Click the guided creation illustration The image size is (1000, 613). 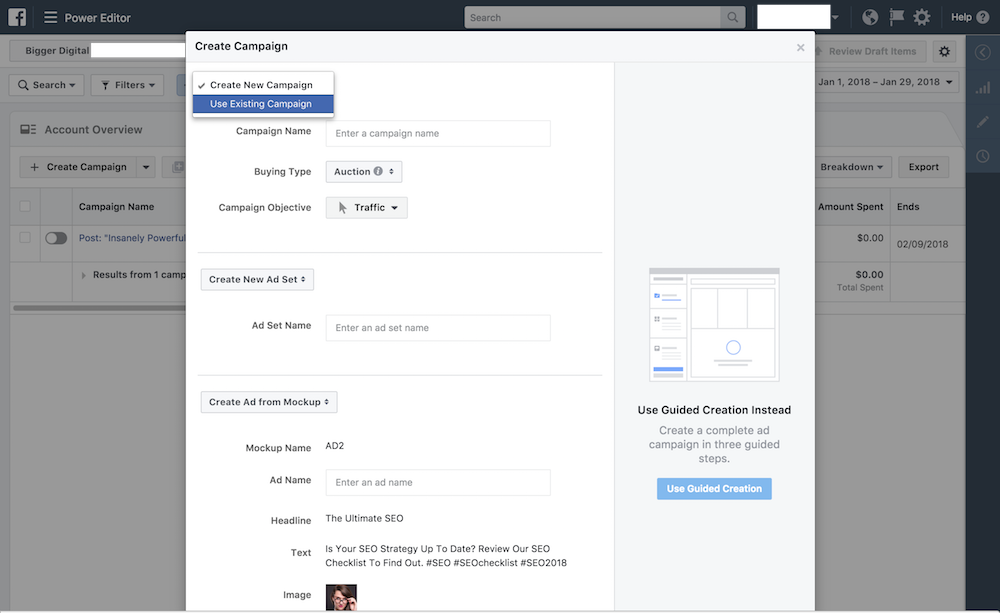click(x=714, y=325)
